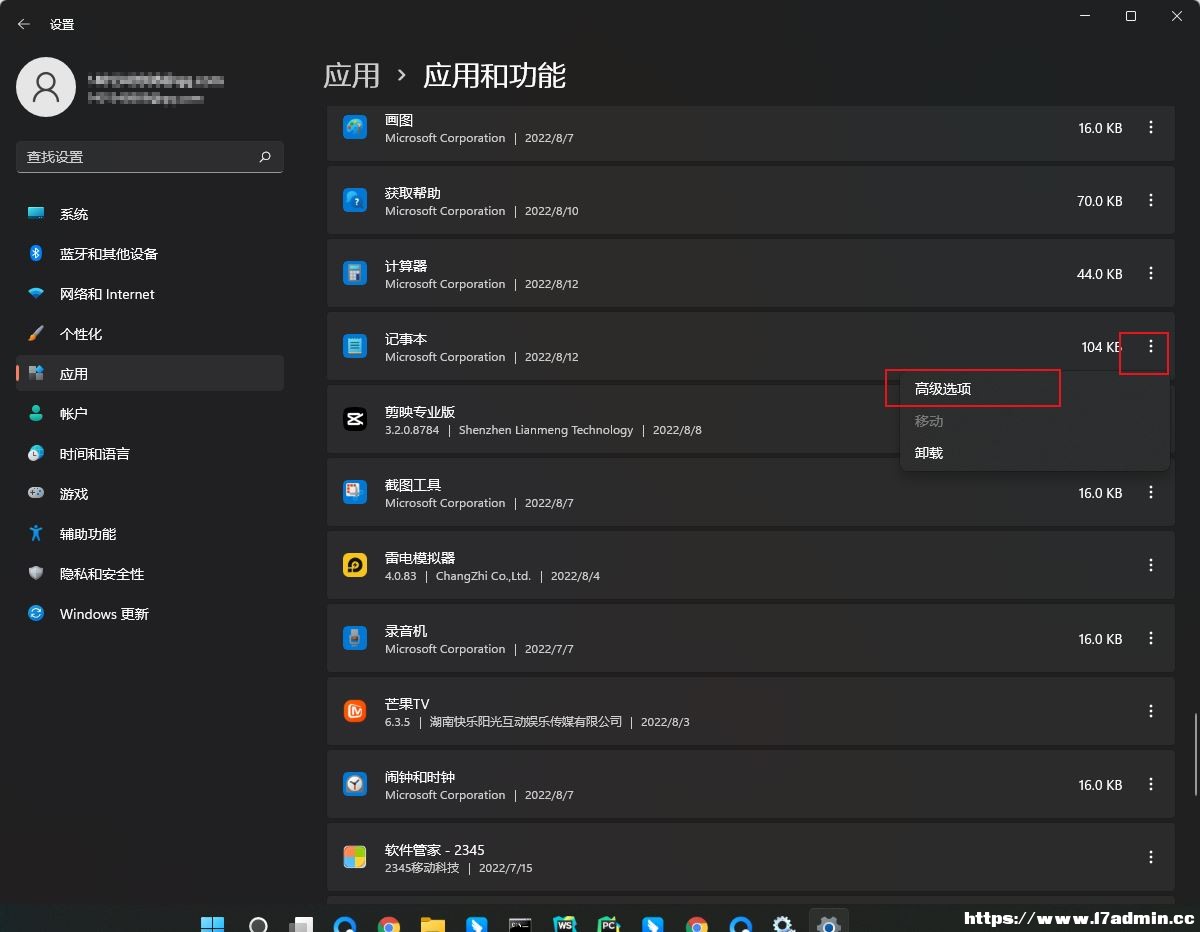
Task: Click the search magnifier in 查找设置 box
Action: 265,157
